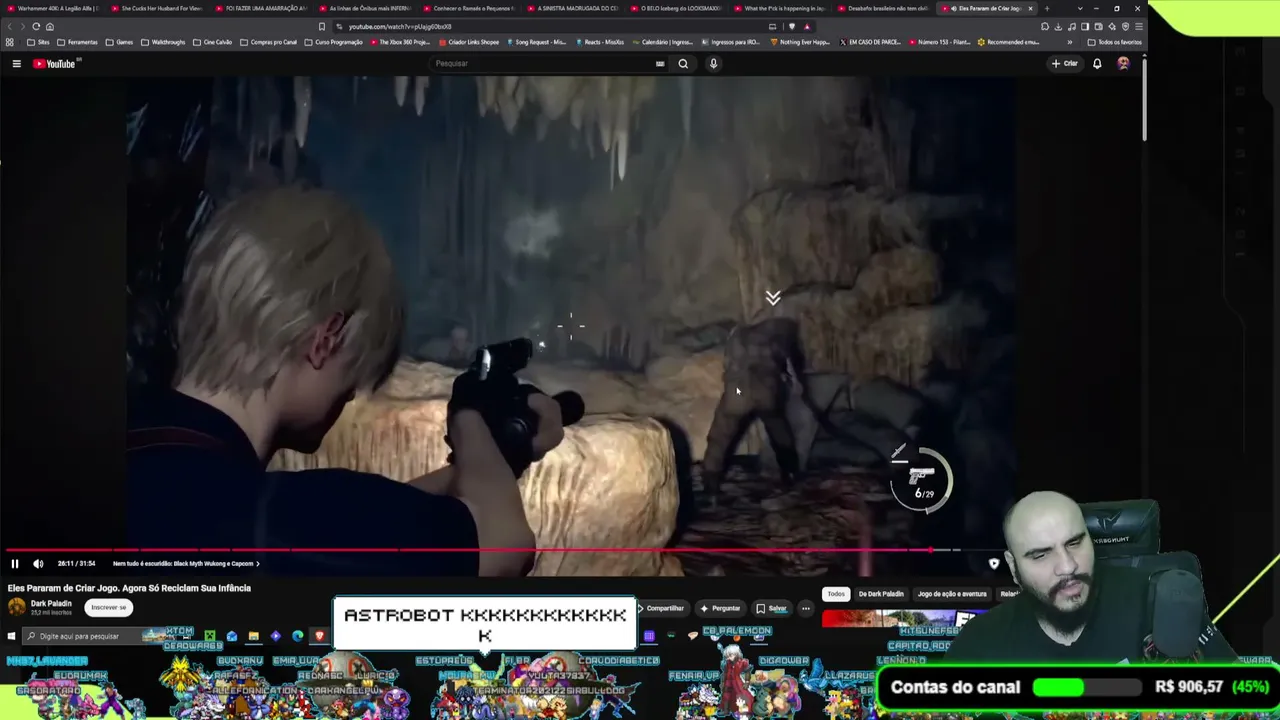This screenshot has height=720, width=1280.
Task: Open the 'EM CASO DE PARCE...' bookmark
Action: pyautogui.click(x=871, y=42)
